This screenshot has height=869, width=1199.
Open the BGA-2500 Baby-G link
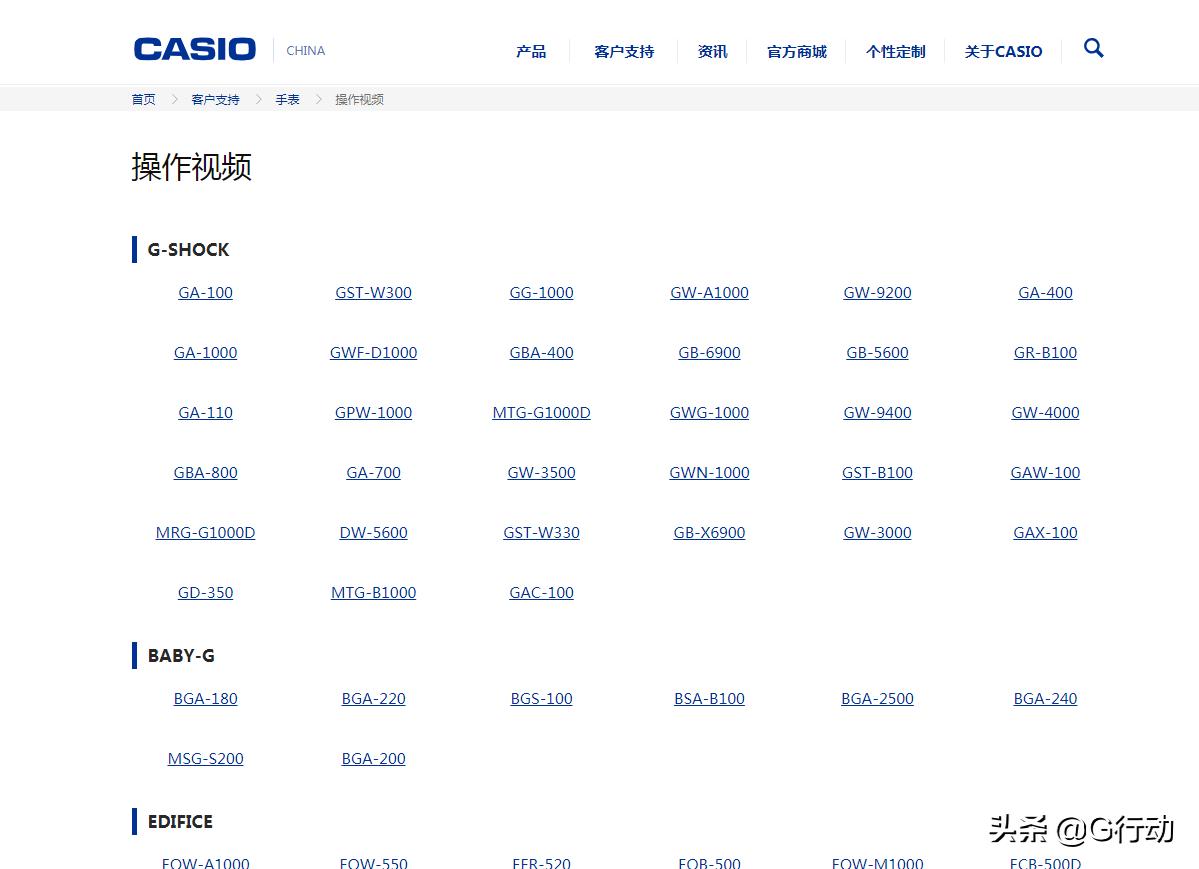tap(877, 698)
